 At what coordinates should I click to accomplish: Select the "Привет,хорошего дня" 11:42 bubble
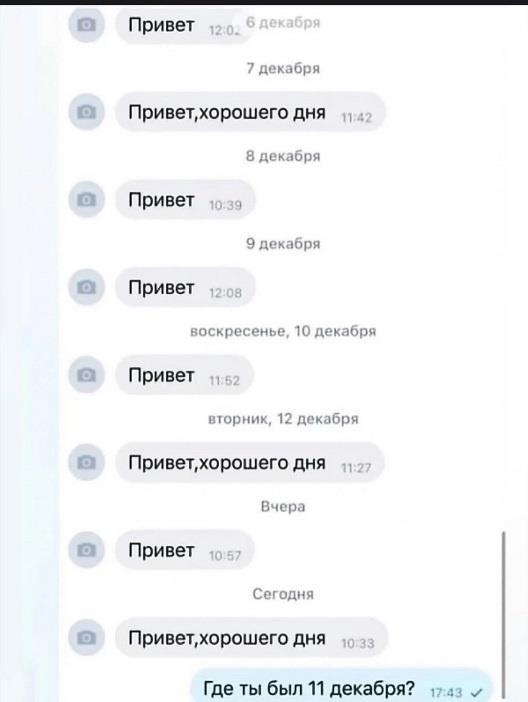[250, 112]
